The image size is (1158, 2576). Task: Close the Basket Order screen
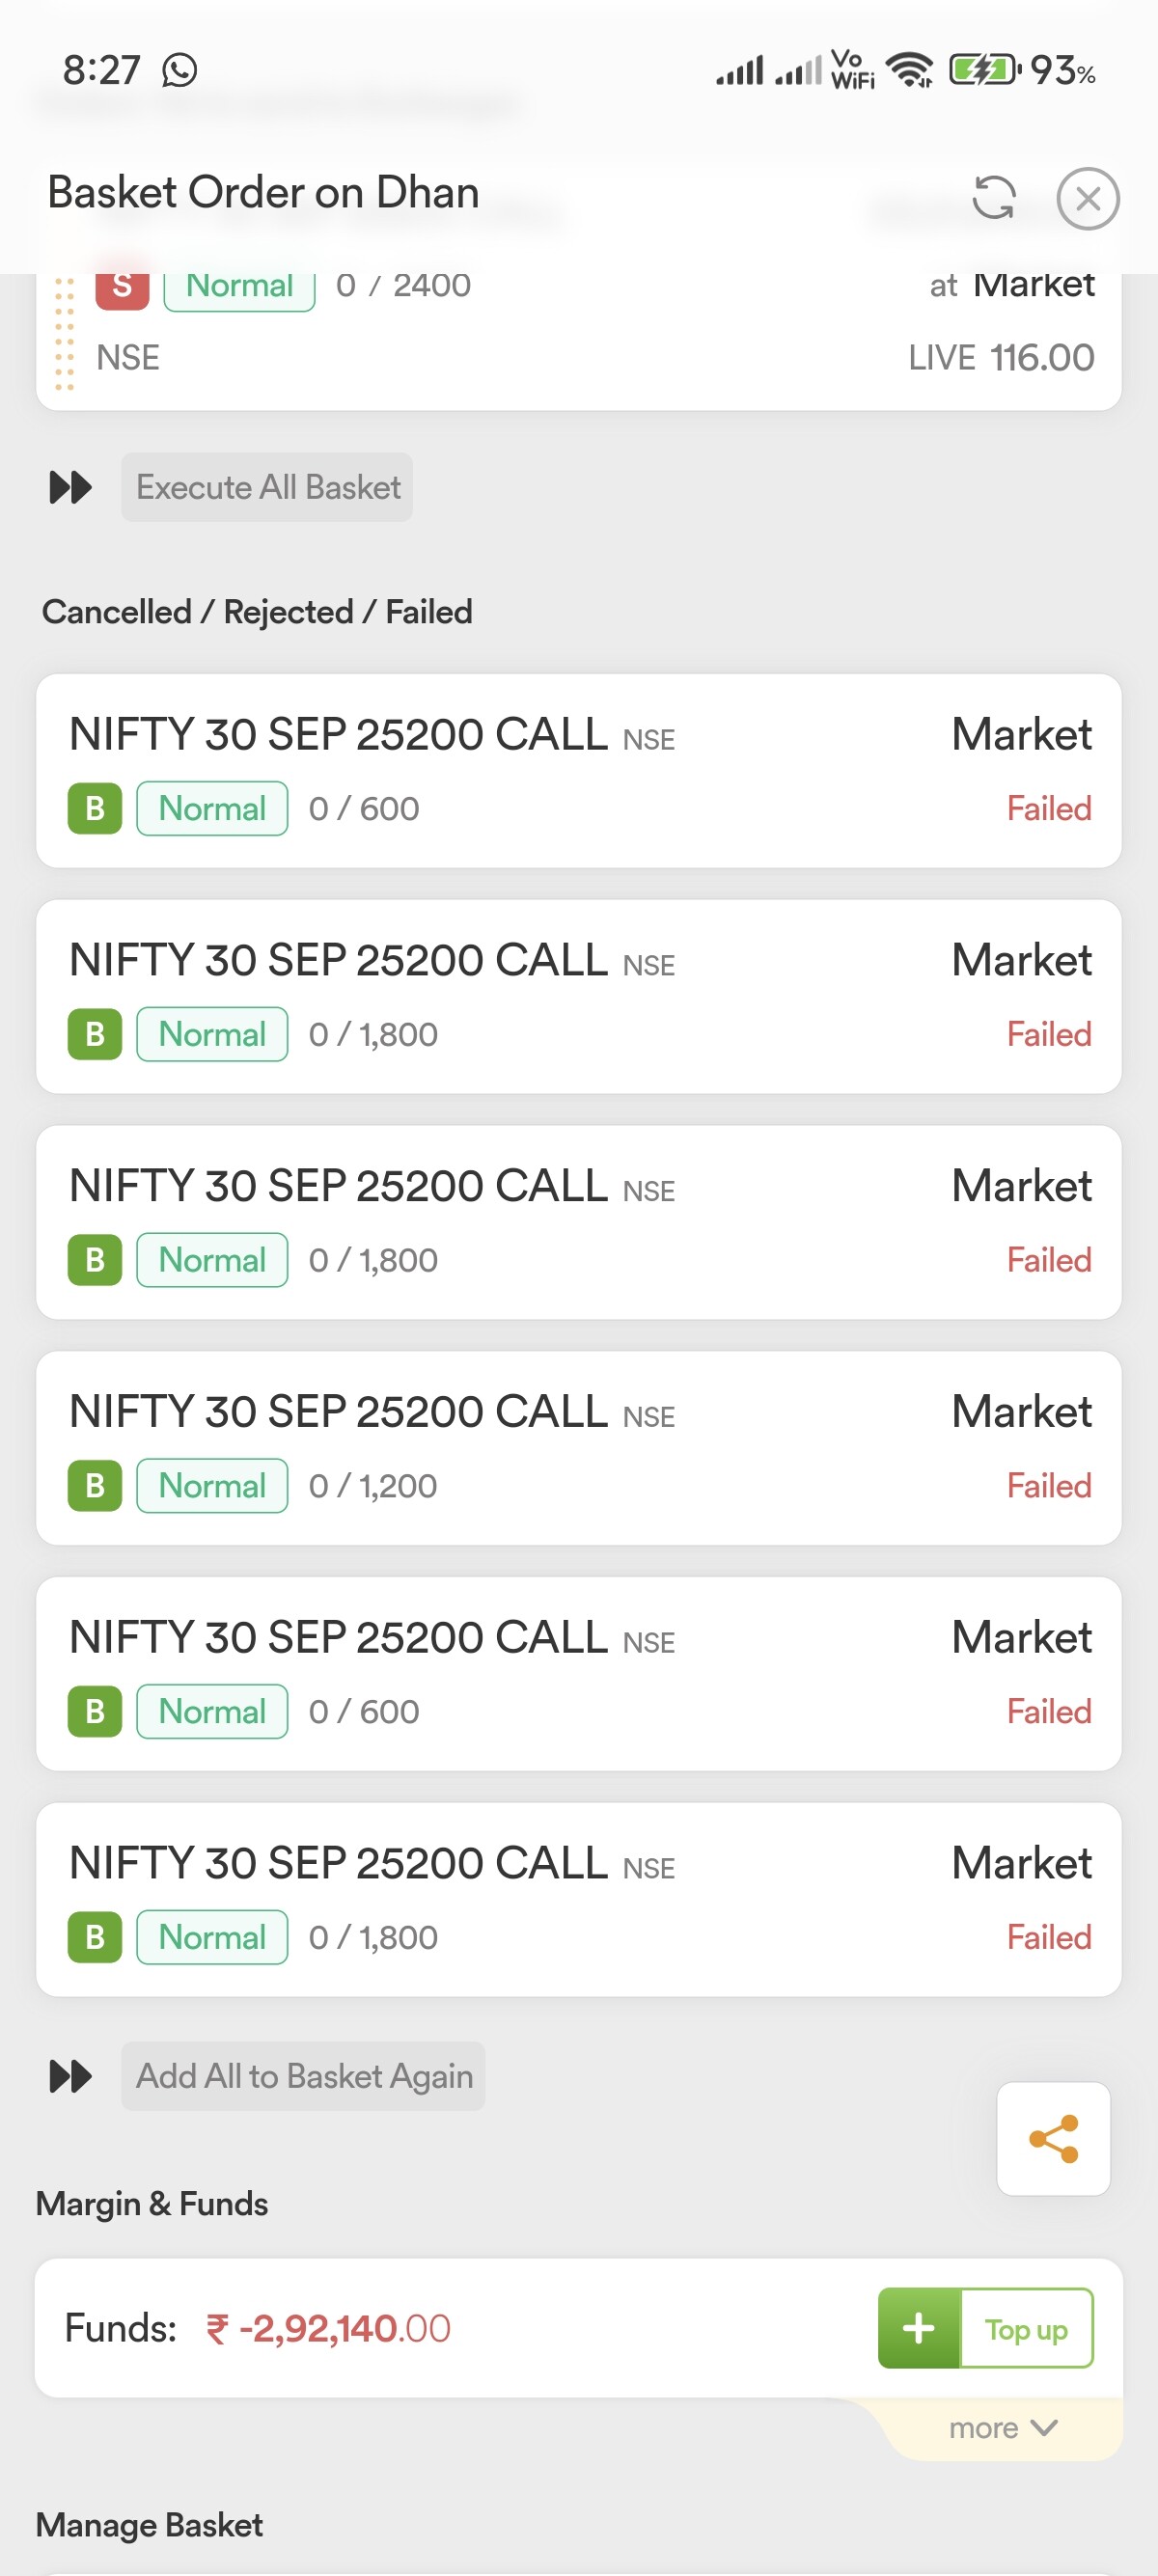[x=1087, y=198]
